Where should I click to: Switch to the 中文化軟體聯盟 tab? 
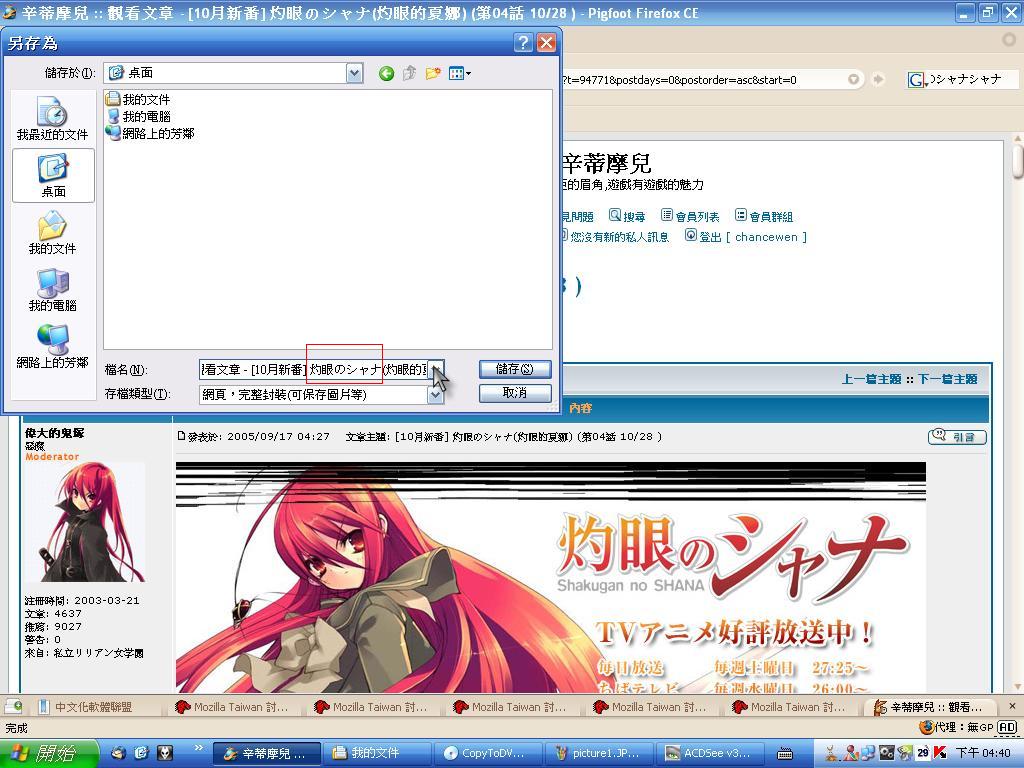95,707
